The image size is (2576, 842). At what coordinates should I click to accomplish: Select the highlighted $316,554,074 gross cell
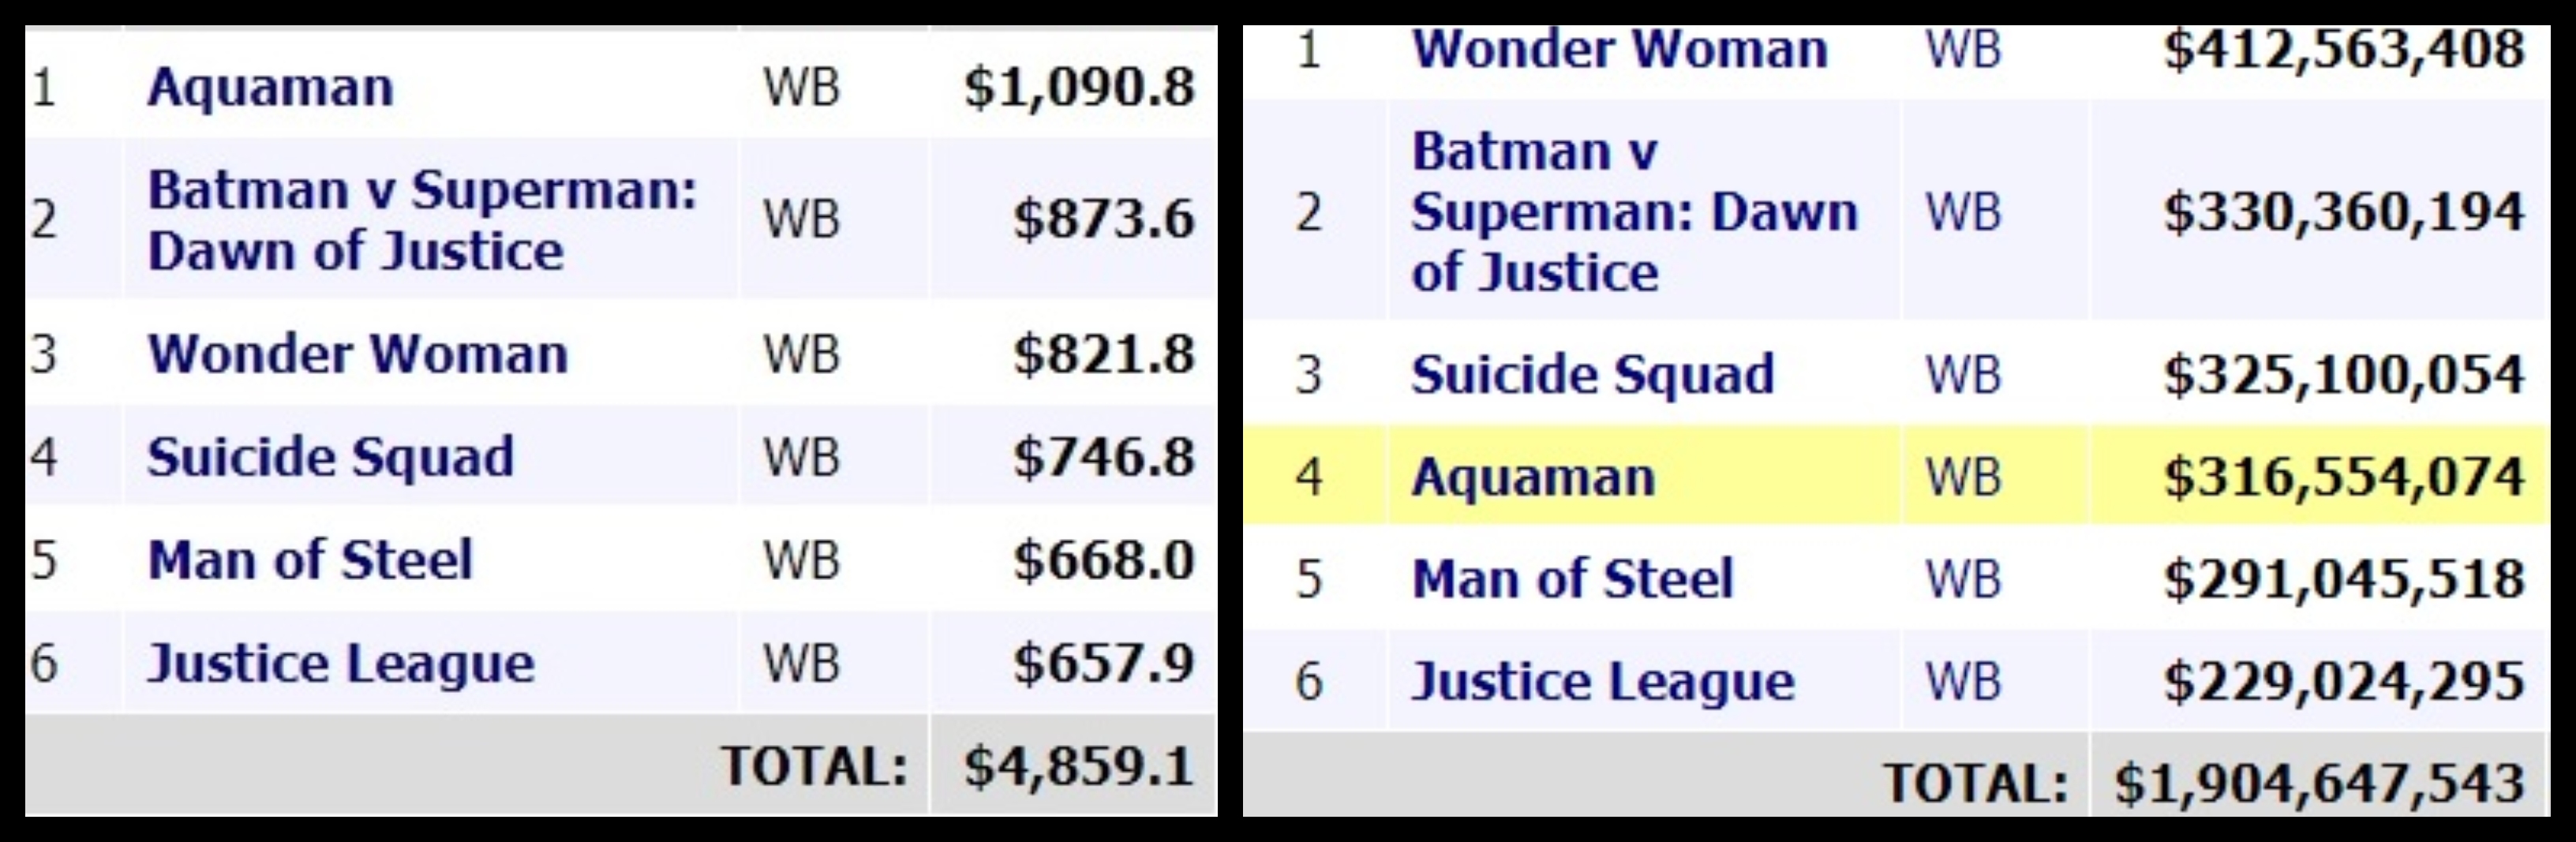2343,477
